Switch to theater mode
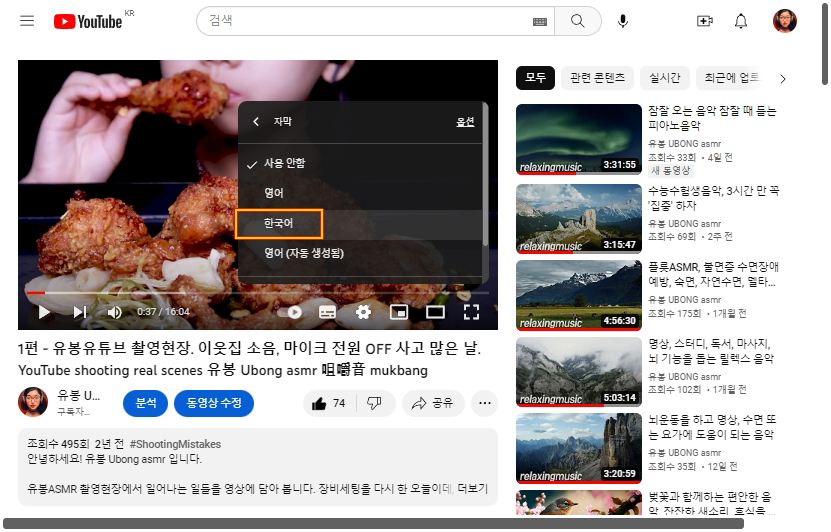The width and height of the screenshot is (831, 532). tap(435, 312)
